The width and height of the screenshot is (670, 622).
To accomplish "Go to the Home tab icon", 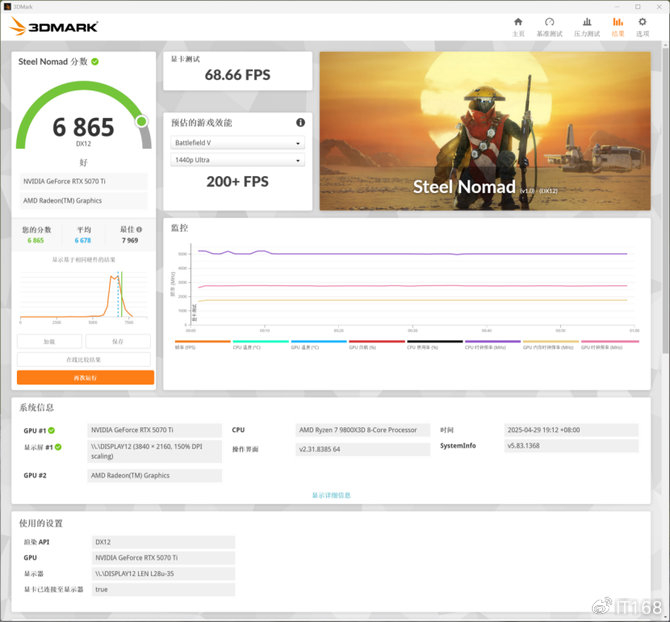I will click(x=518, y=22).
